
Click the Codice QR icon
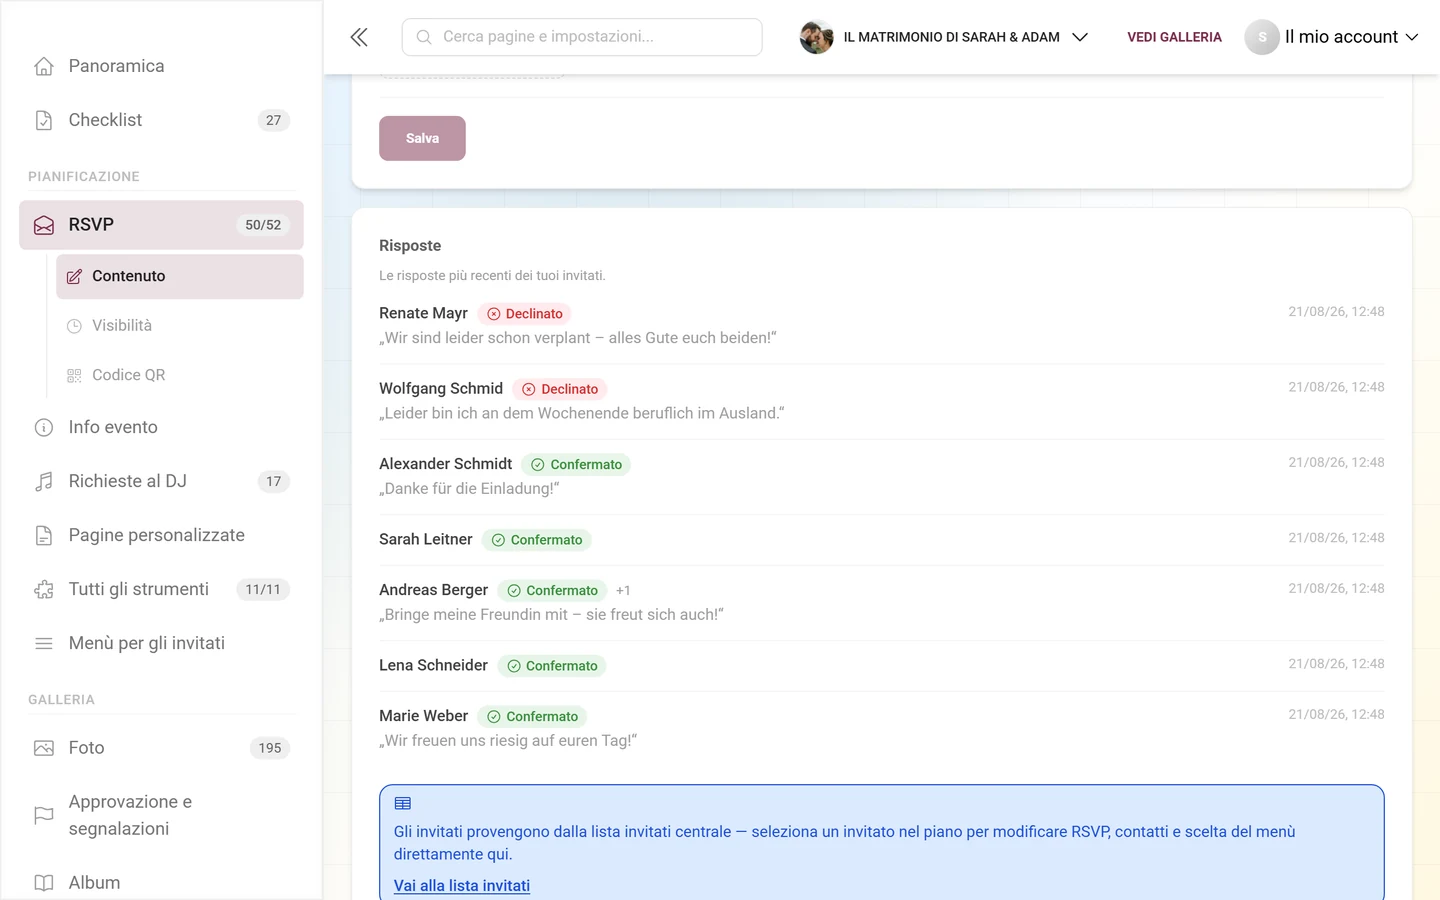(x=74, y=375)
